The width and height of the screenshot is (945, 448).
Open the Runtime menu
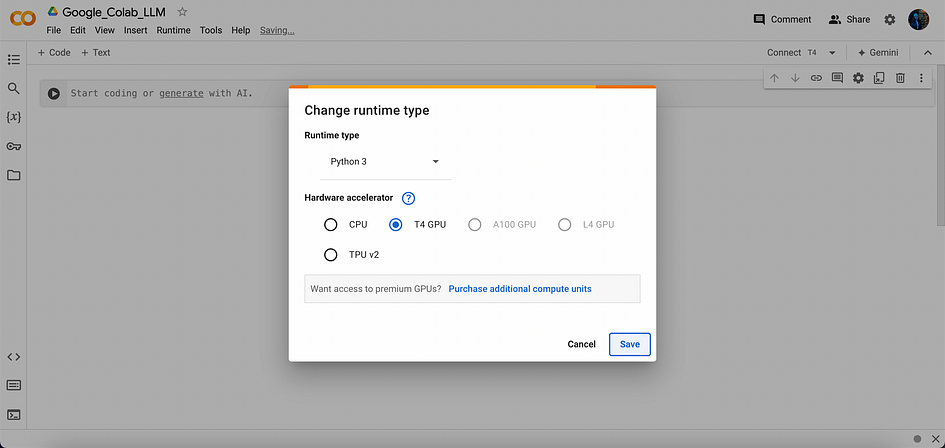click(x=173, y=30)
